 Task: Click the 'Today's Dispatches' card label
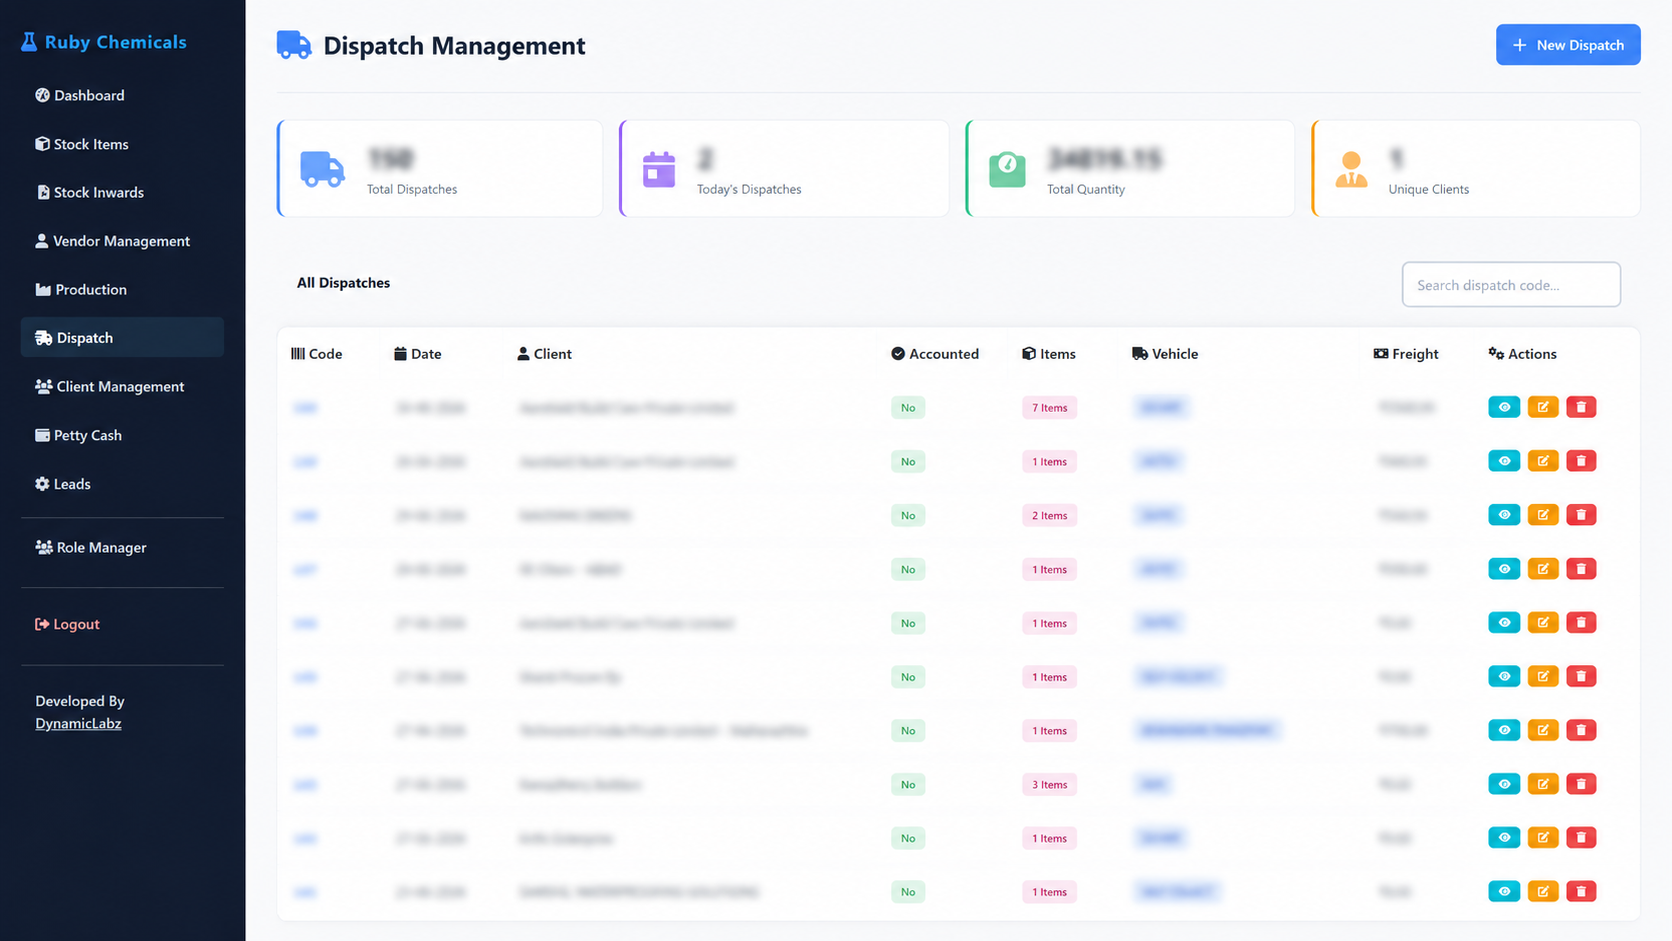[749, 189]
